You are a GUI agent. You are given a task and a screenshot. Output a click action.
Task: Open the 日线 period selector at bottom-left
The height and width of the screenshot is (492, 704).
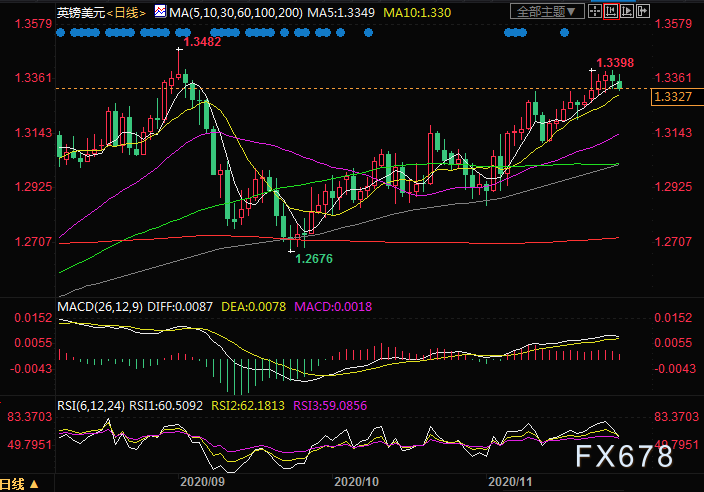pyautogui.click(x=19, y=484)
